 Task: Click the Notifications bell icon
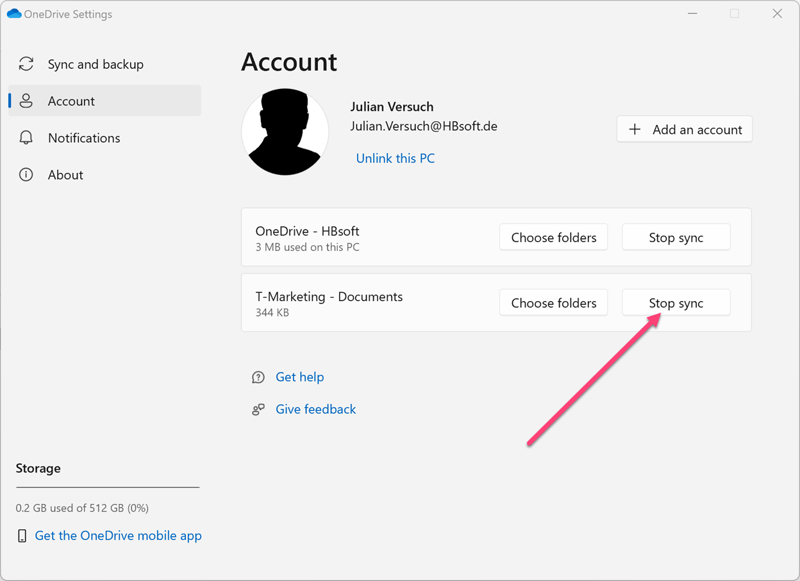pos(26,138)
